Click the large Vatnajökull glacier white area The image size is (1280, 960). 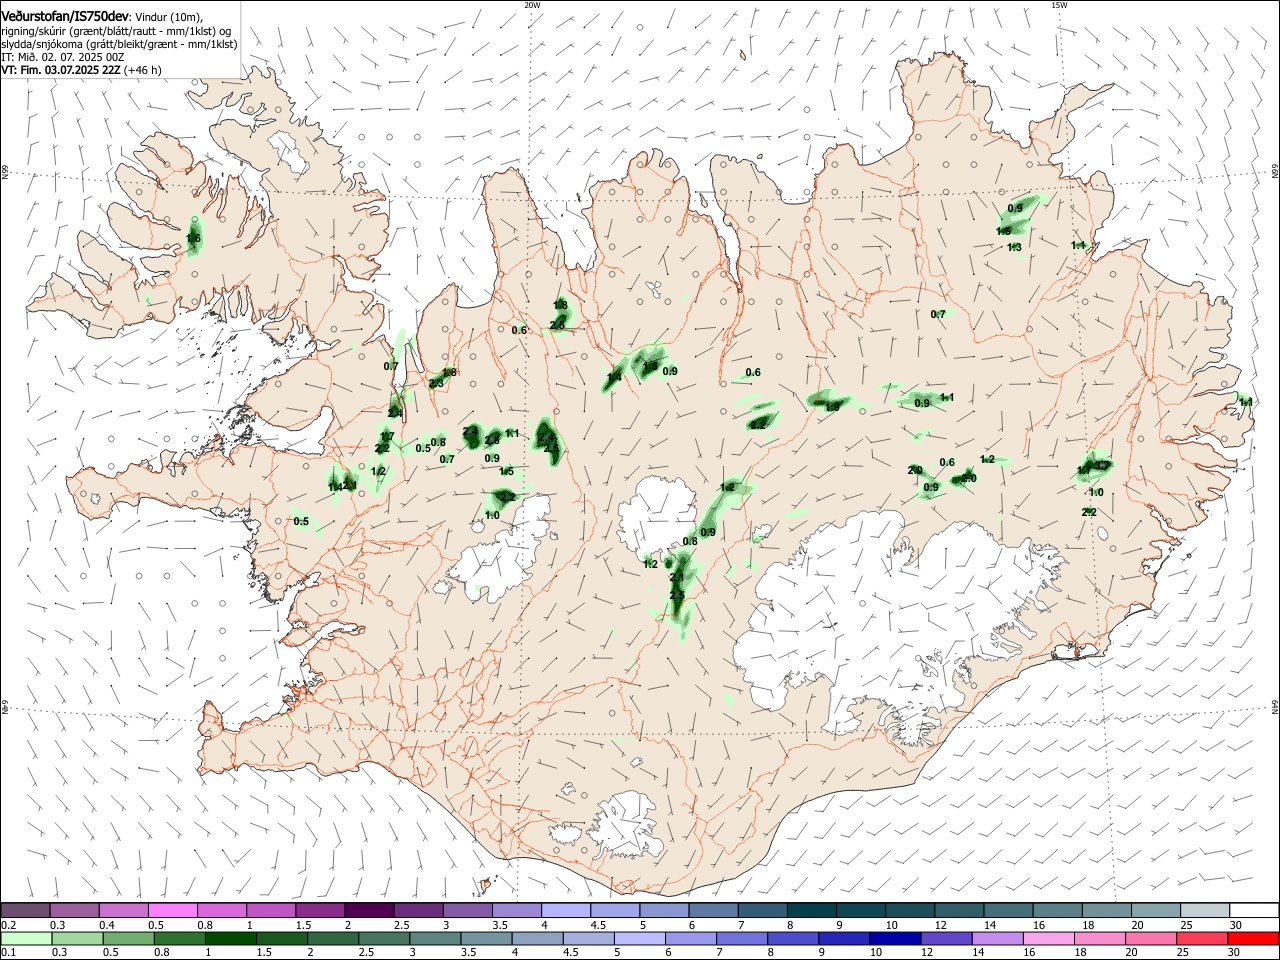coord(880,610)
